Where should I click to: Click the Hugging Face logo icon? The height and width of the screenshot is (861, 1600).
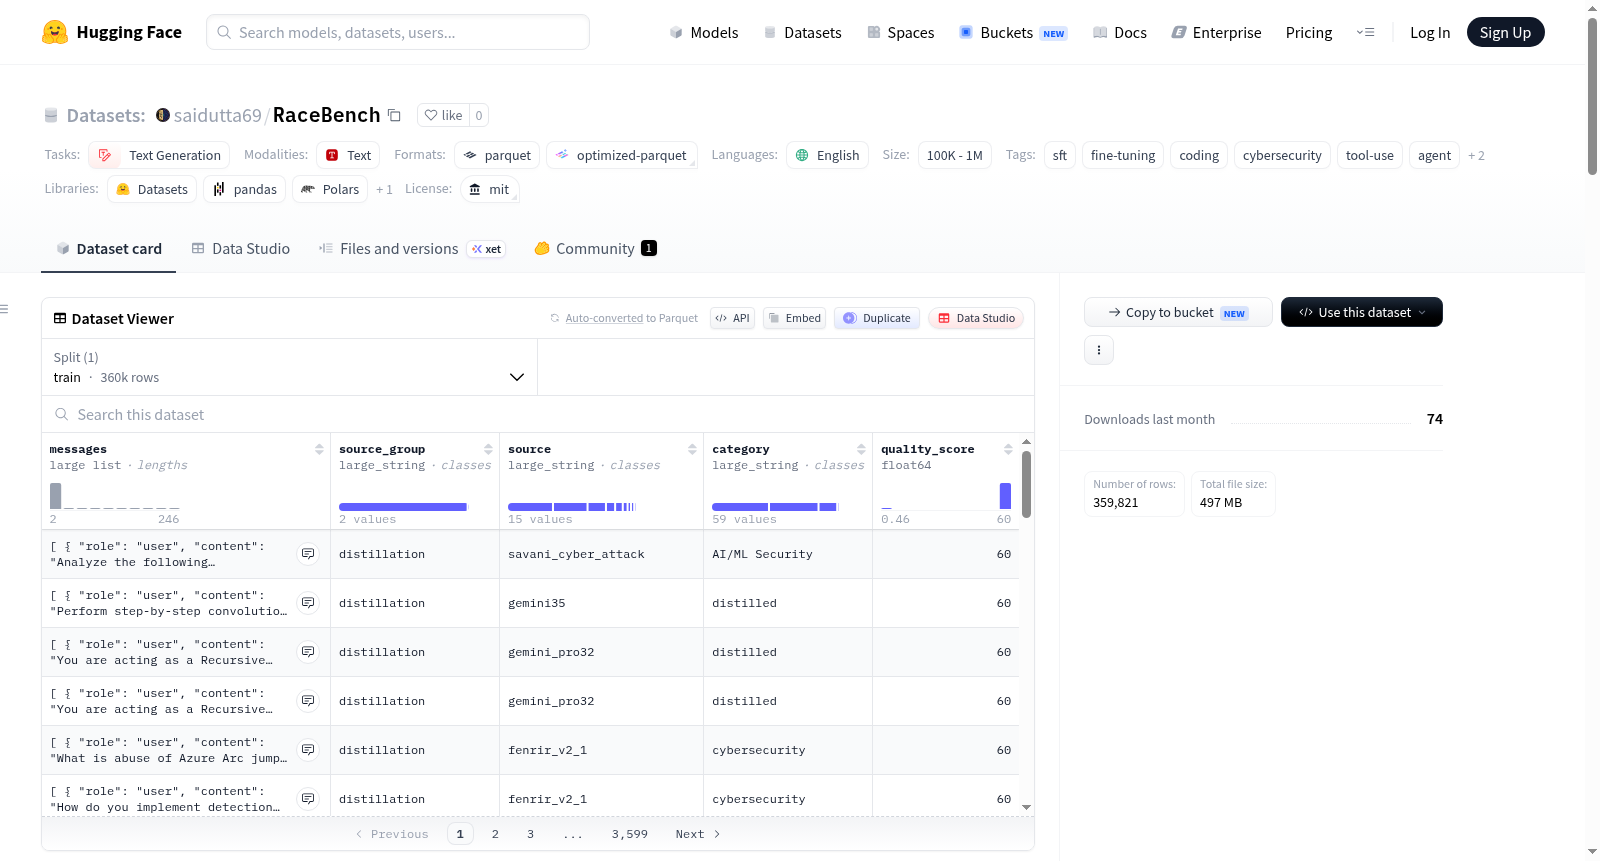55,32
